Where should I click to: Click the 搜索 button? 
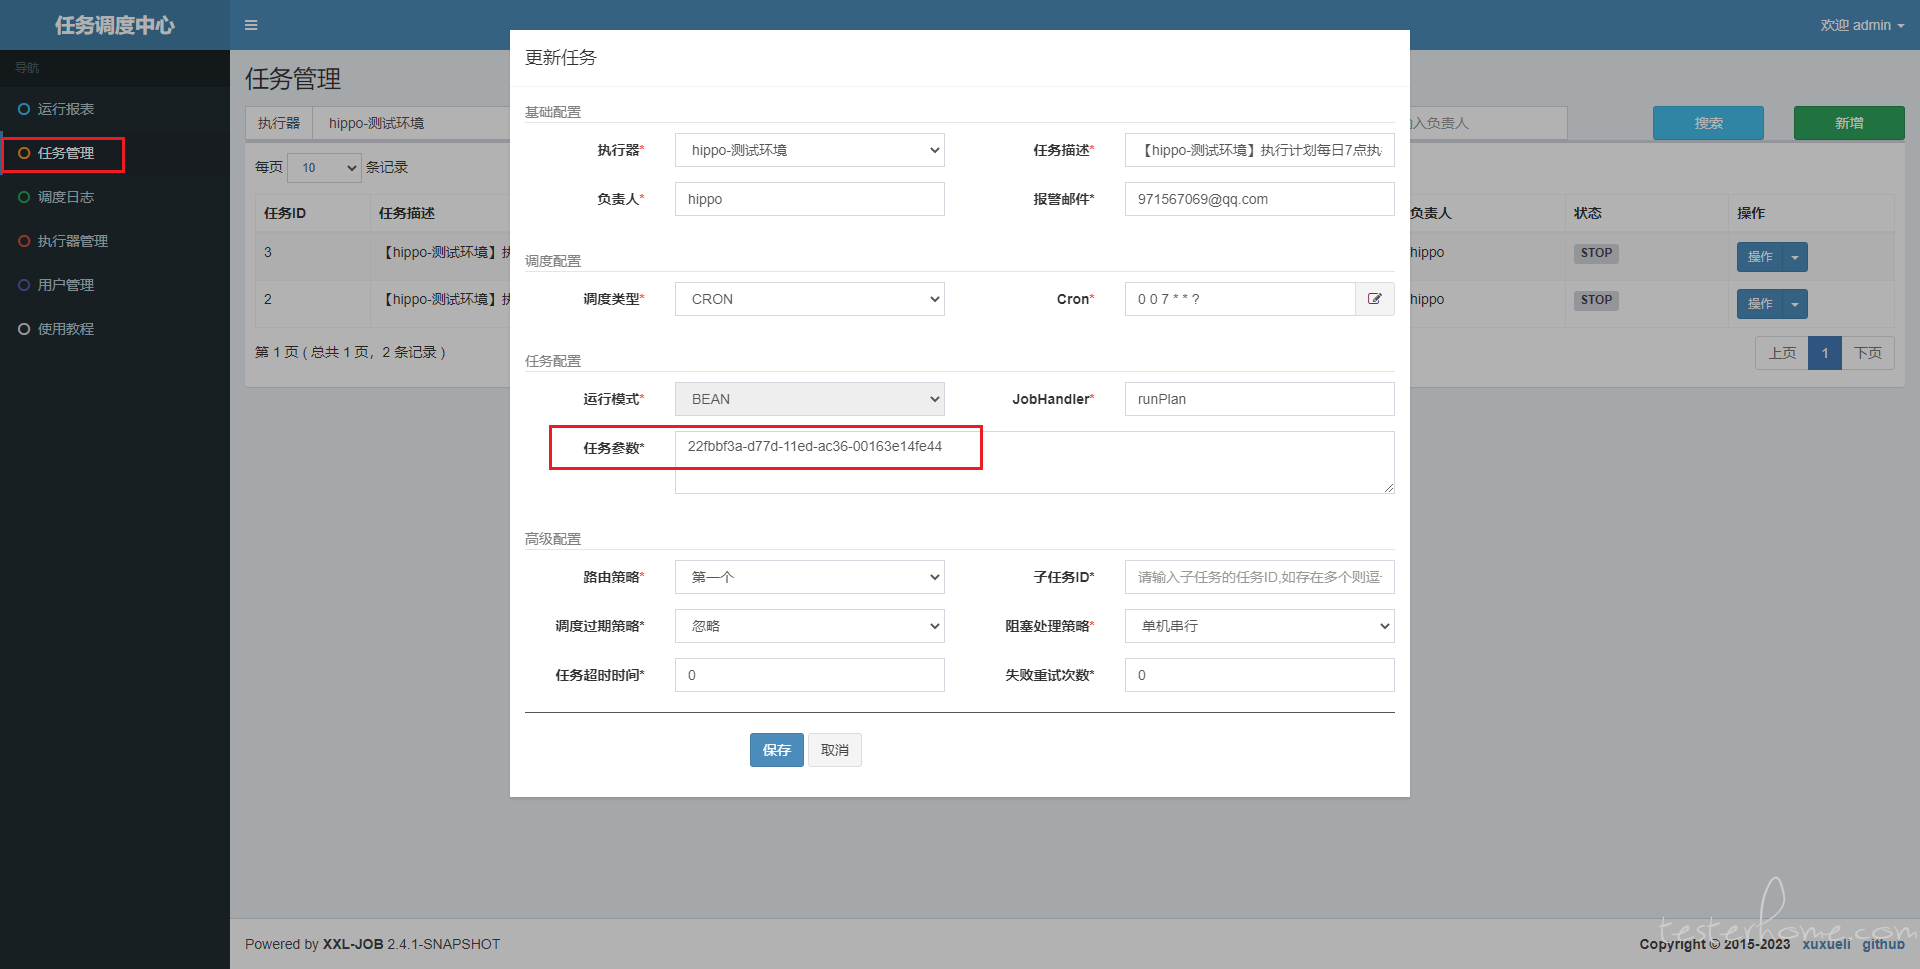[1708, 123]
